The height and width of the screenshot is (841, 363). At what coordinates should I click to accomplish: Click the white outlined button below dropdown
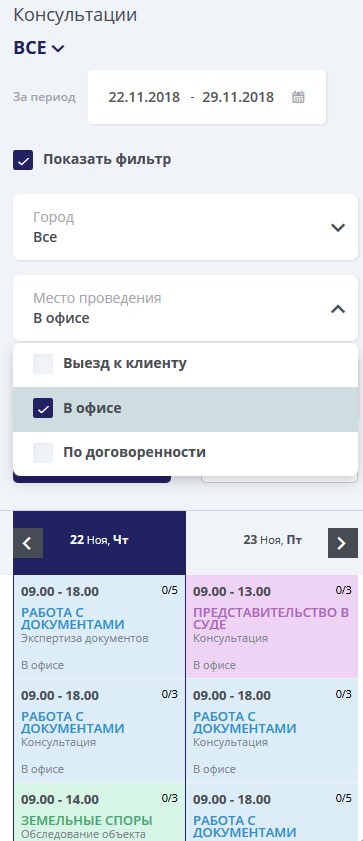pos(279,479)
